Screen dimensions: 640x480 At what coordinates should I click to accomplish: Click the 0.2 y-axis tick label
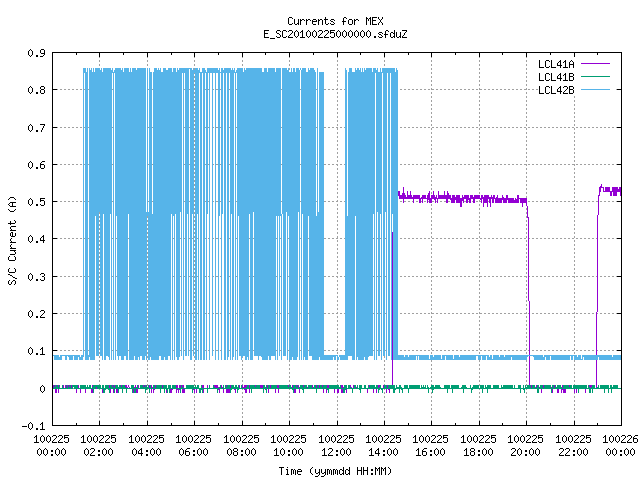tap(36, 314)
